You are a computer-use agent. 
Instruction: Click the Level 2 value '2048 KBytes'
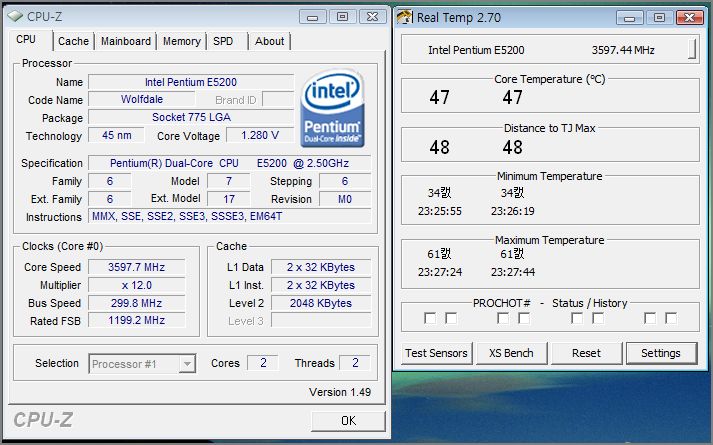321,303
